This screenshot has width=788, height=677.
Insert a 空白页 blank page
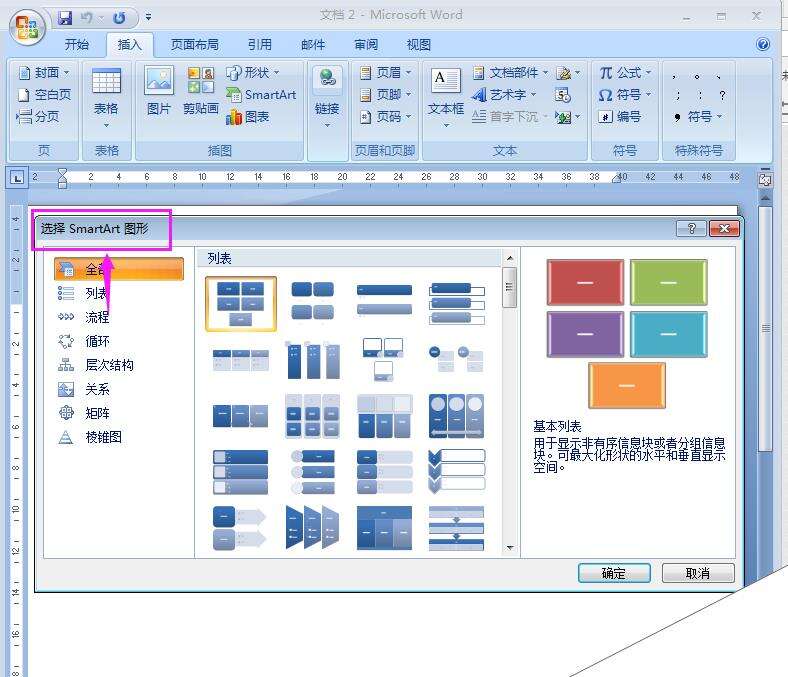pyautogui.click(x=44, y=94)
